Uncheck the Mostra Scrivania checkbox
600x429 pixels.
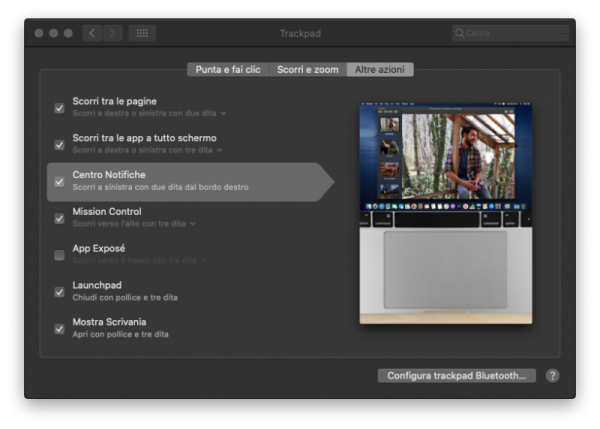point(59,329)
